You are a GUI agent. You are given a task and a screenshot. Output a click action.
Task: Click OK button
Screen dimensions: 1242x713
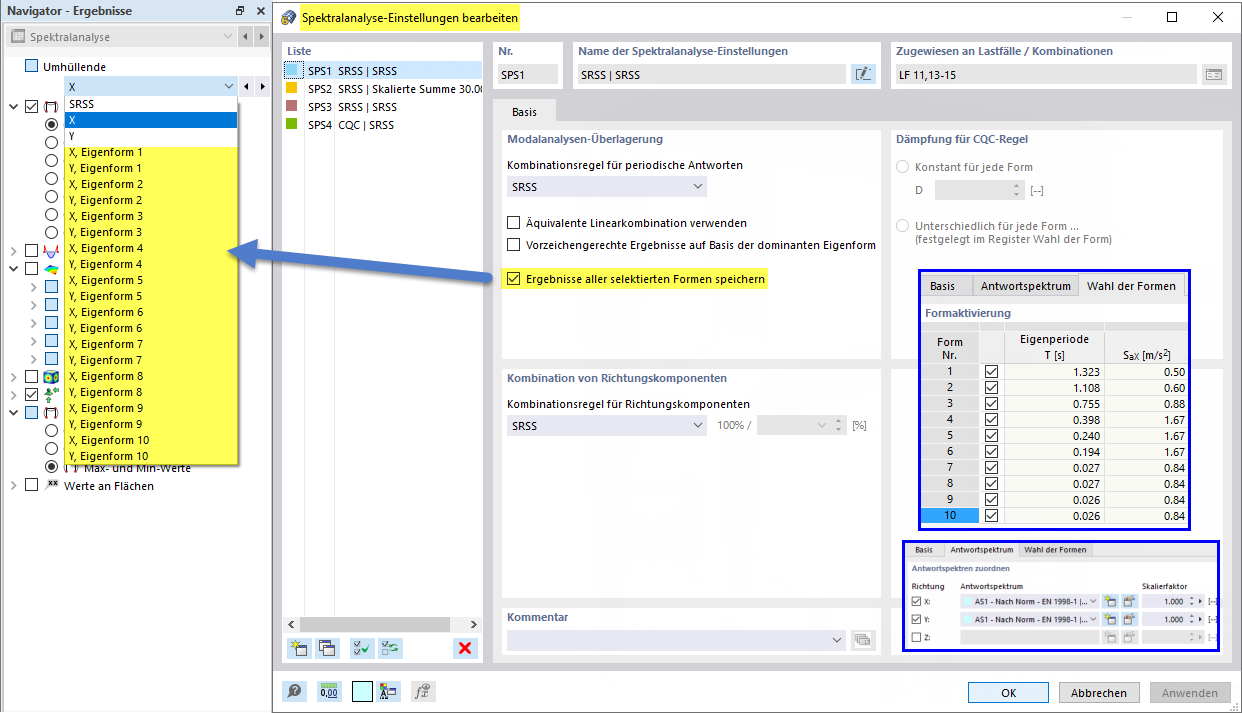click(1009, 692)
